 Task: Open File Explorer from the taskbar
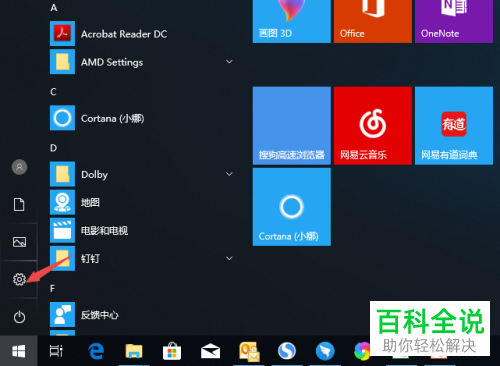click(x=134, y=351)
